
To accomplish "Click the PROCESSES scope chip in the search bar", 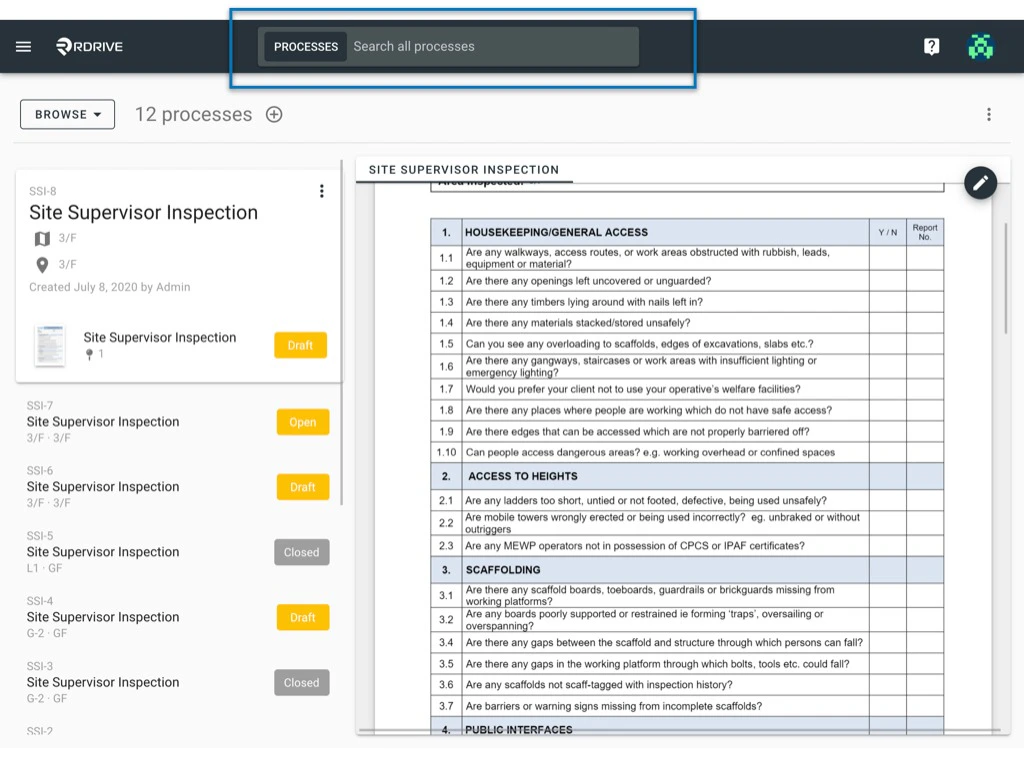I will [304, 46].
